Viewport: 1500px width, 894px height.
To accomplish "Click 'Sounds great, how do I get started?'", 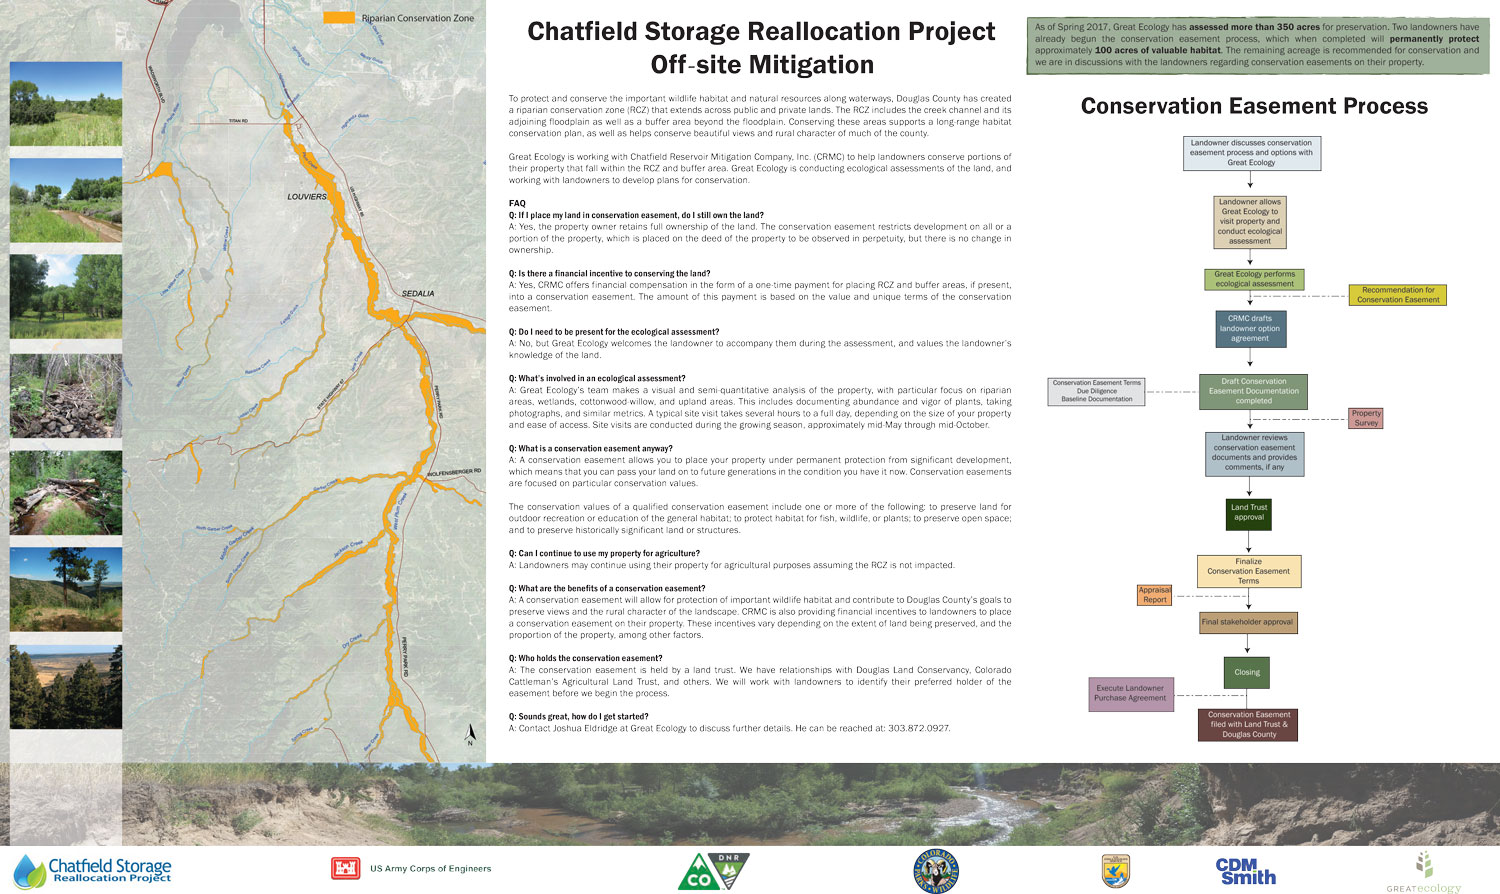I will click(x=578, y=716).
